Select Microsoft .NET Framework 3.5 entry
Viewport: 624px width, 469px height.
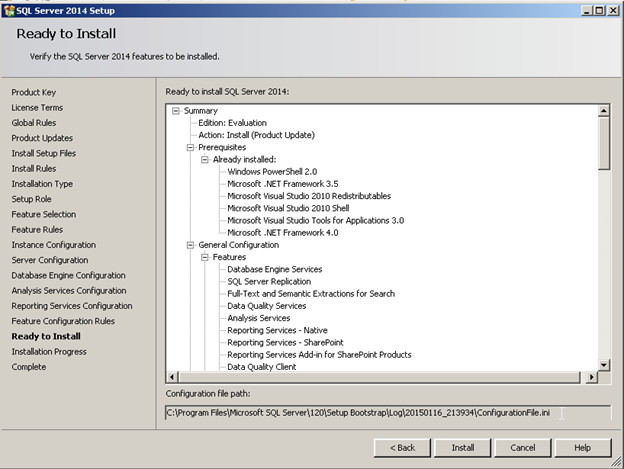pyautogui.click(x=283, y=184)
